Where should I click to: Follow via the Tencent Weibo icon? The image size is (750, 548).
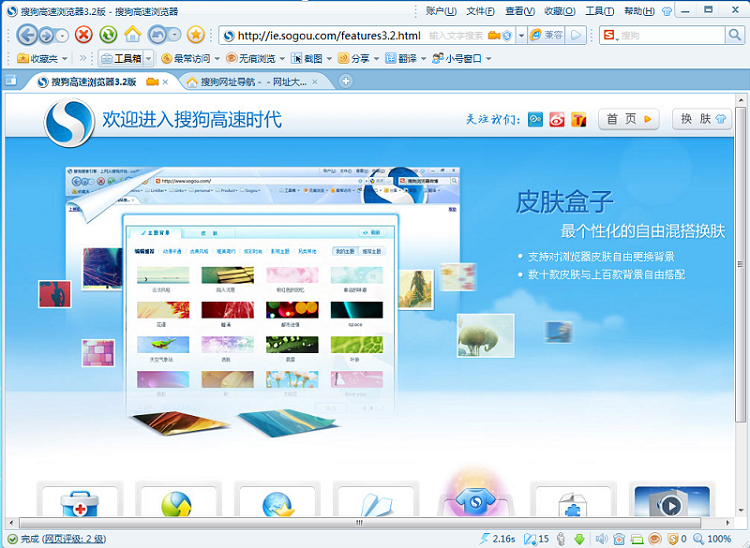click(535, 119)
